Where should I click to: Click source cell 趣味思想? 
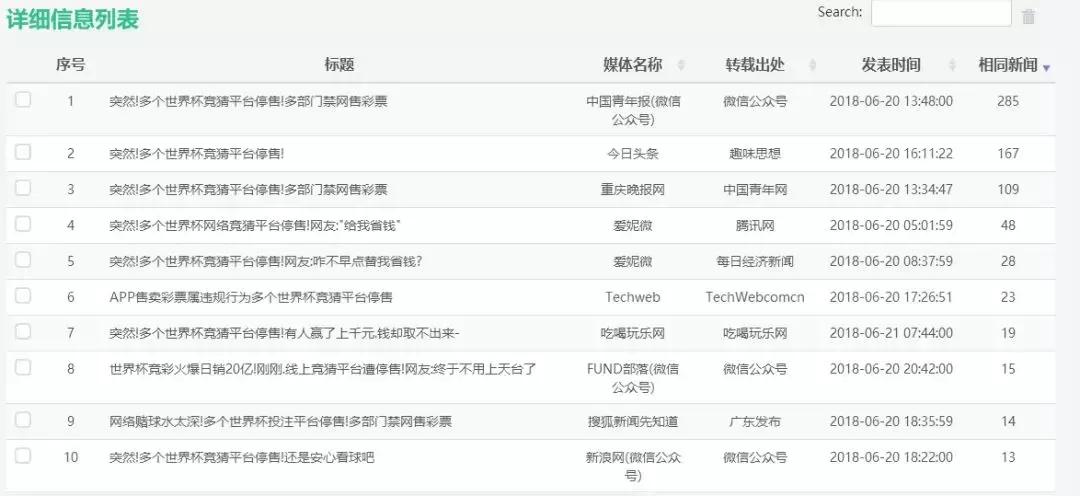[755, 154]
